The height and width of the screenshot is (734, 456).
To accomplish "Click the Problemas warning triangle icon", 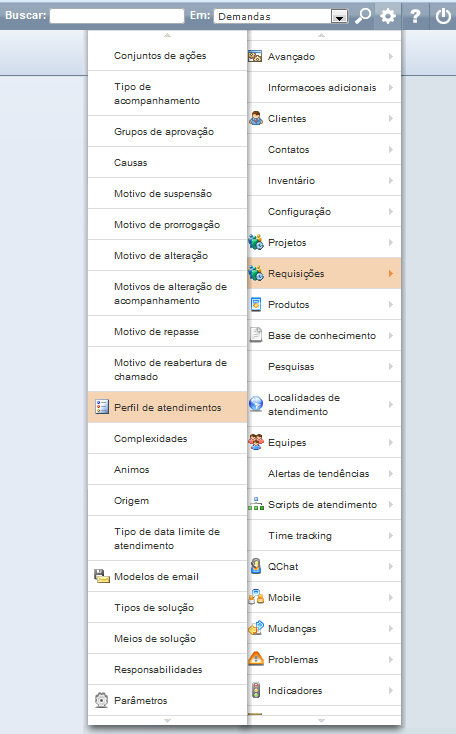I will click(256, 659).
